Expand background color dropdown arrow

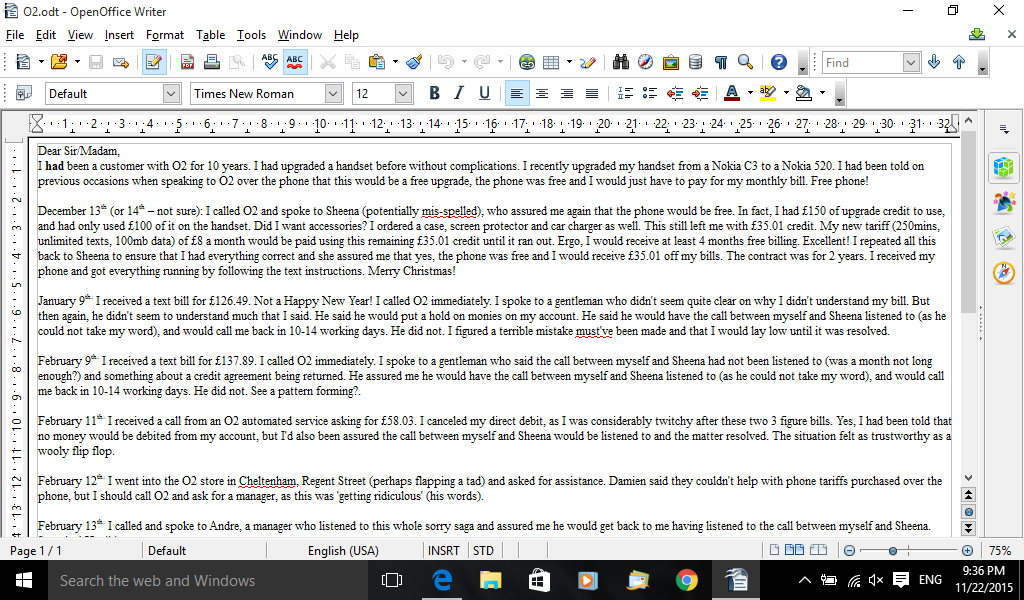[822, 93]
